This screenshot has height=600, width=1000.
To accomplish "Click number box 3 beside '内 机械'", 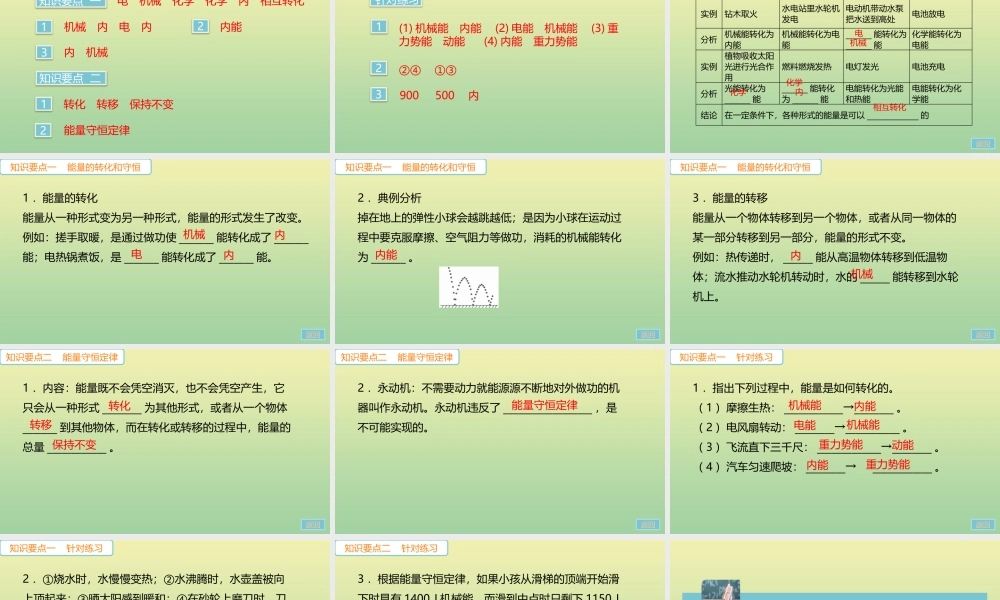I will [x=43, y=52].
